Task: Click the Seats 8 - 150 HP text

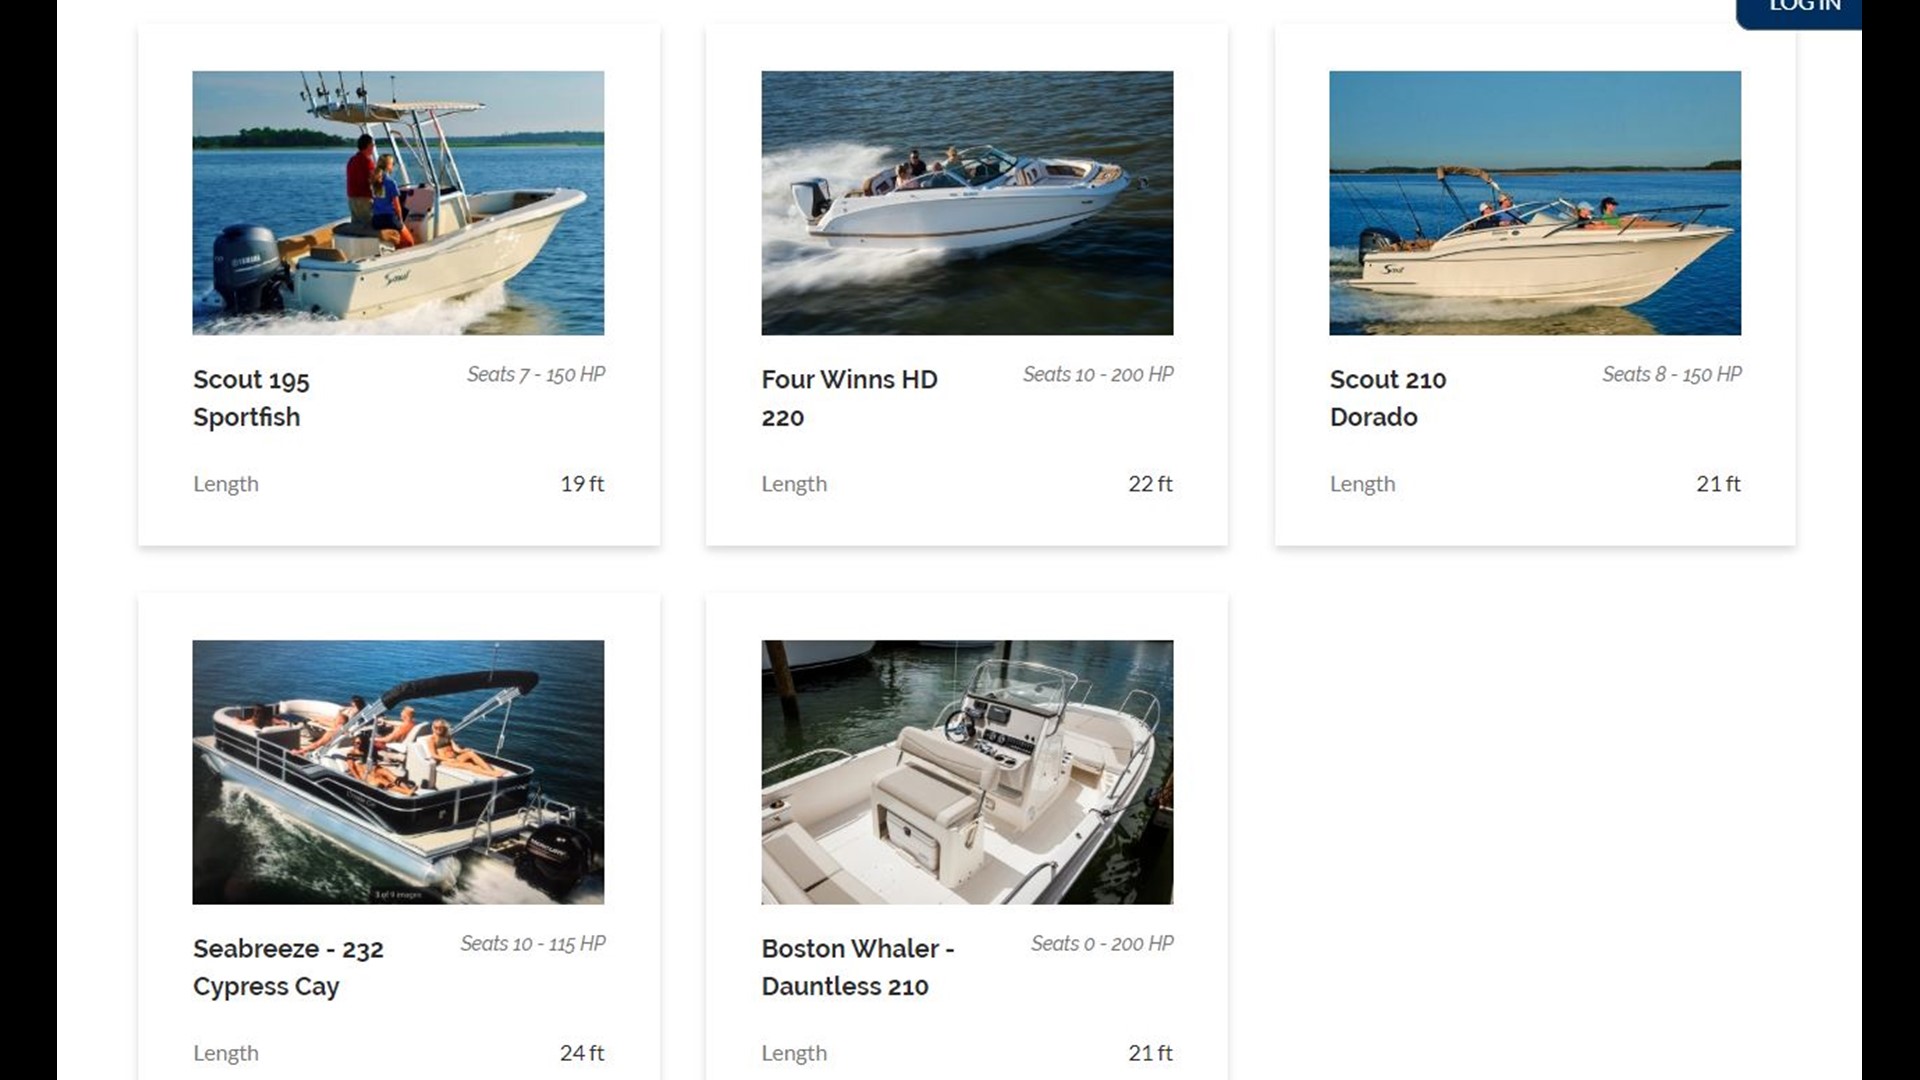Action: (1672, 374)
